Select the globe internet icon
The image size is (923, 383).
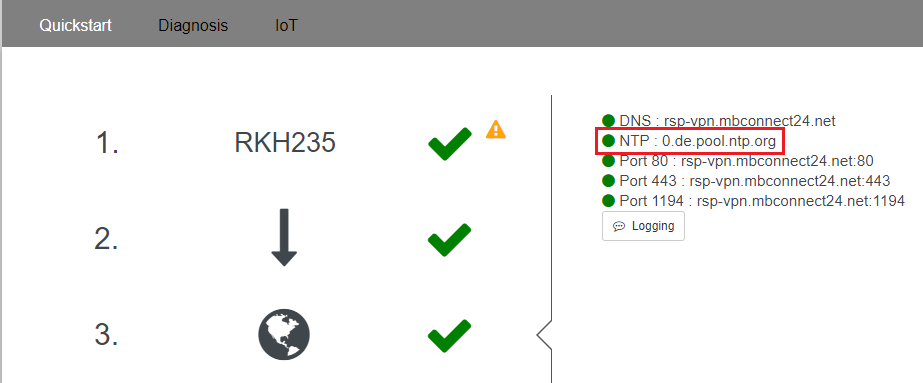pos(284,334)
